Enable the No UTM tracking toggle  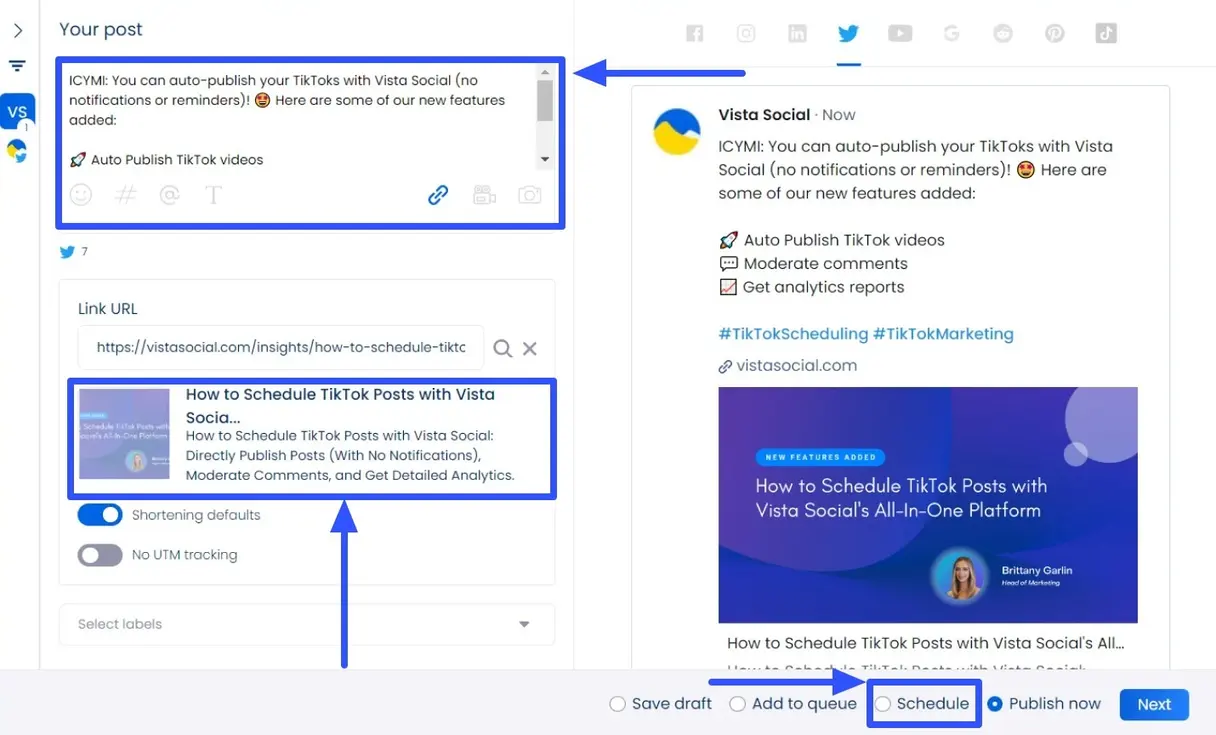(x=100, y=555)
